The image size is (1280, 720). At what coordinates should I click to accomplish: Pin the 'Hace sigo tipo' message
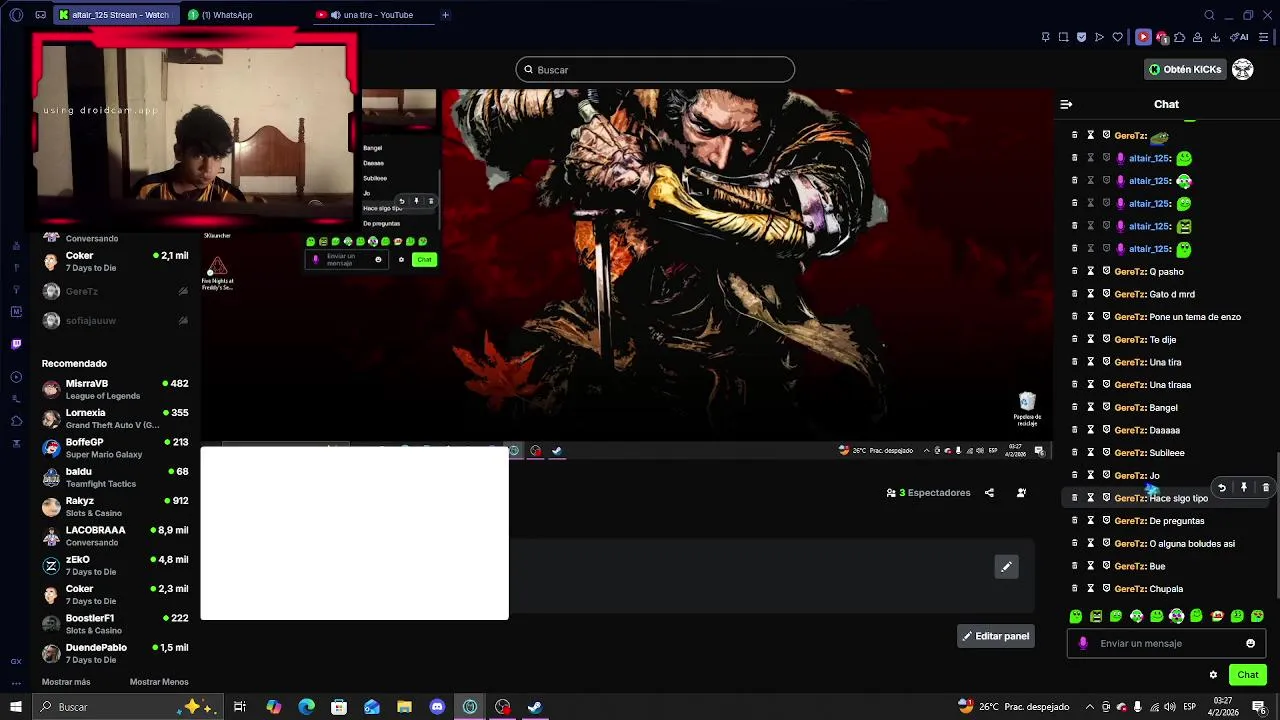[x=1243, y=487]
